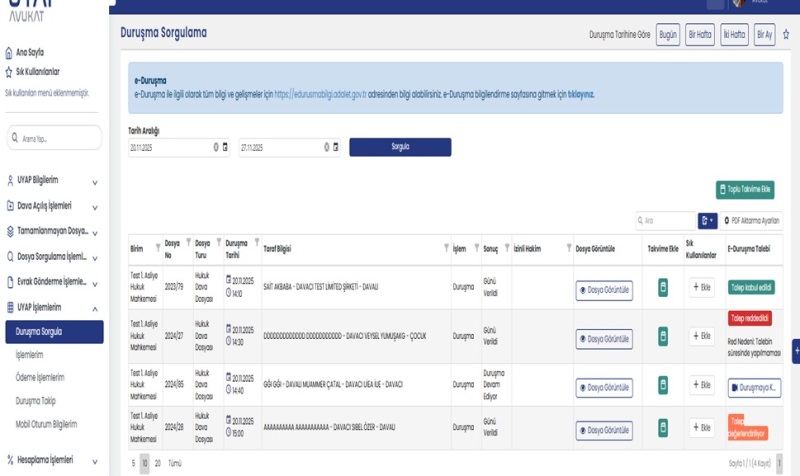
Task: Open the start date calendar picker icon
Action: tap(225, 147)
